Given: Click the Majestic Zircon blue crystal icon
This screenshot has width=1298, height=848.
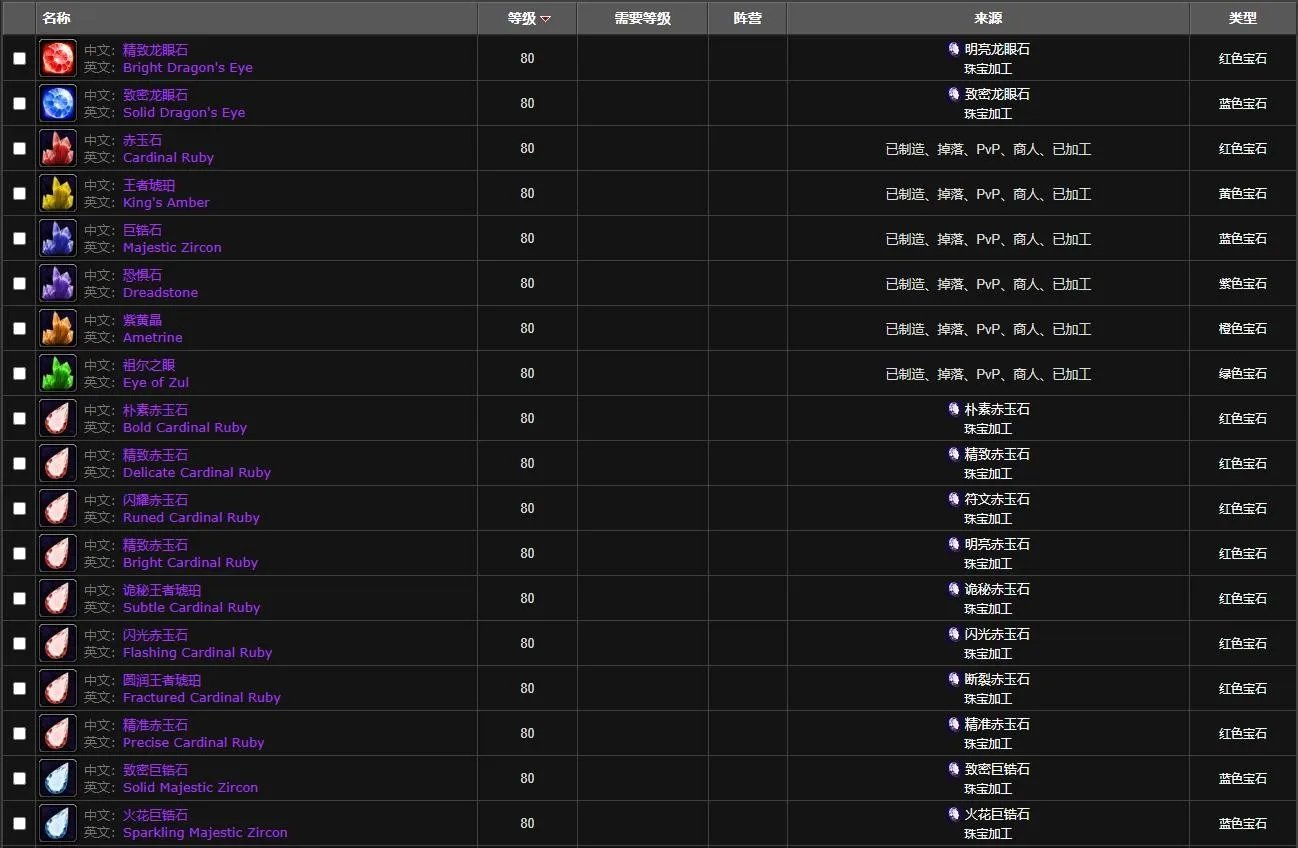Looking at the screenshot, I should [58, 238].
